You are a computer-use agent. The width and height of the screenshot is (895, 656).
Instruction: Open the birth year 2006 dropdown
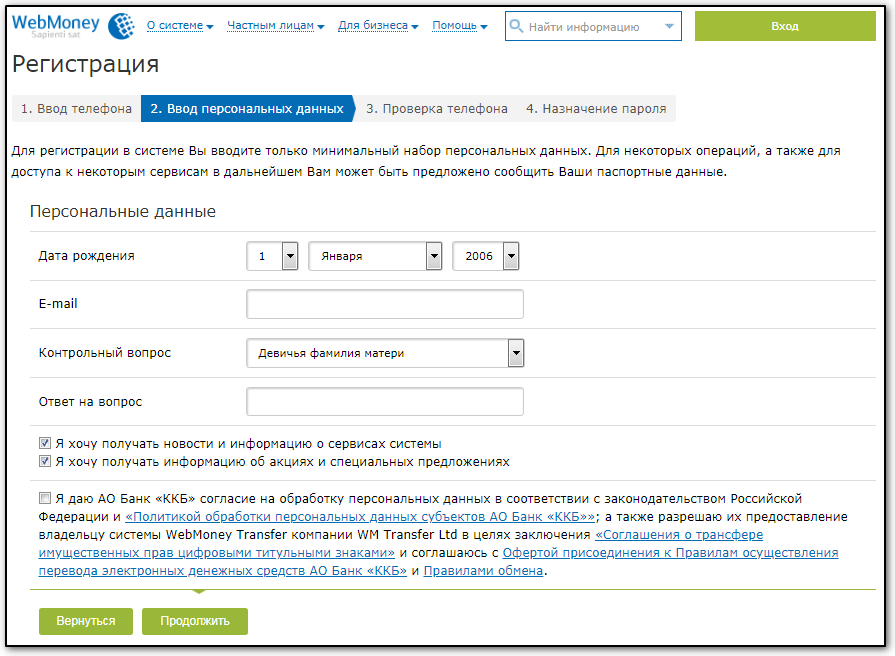[x=486, y=256]
